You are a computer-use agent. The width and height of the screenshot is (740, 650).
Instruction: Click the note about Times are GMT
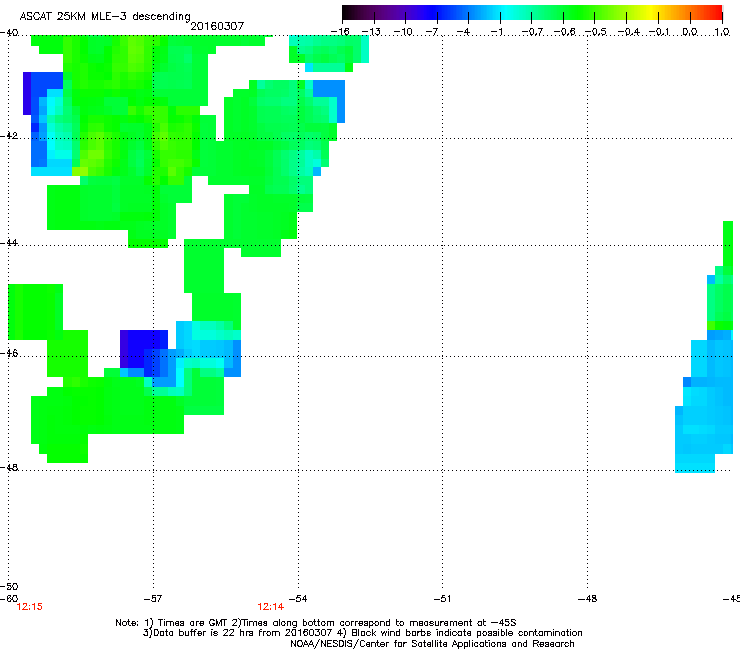[x=316, y=623]
